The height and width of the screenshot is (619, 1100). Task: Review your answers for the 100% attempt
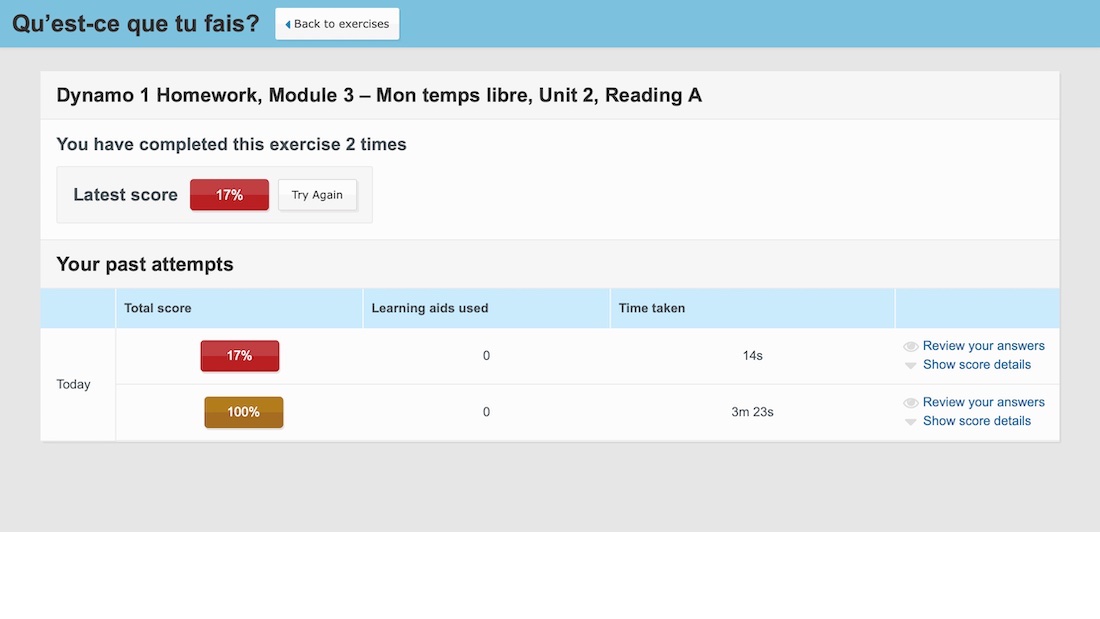point(983,401)
